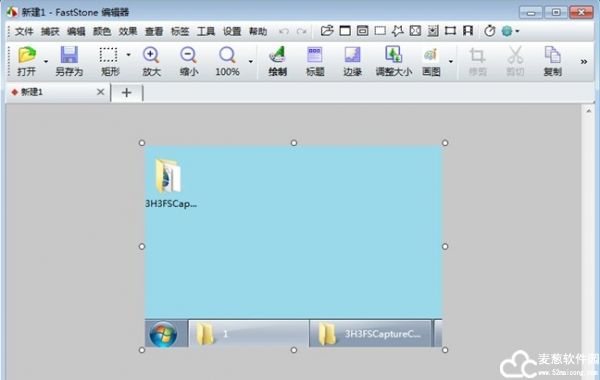The image size is (600, 380).
Task: Select the 缩小 (Zoom Out) magnifier tool
Action: click(x=189, y=55)
